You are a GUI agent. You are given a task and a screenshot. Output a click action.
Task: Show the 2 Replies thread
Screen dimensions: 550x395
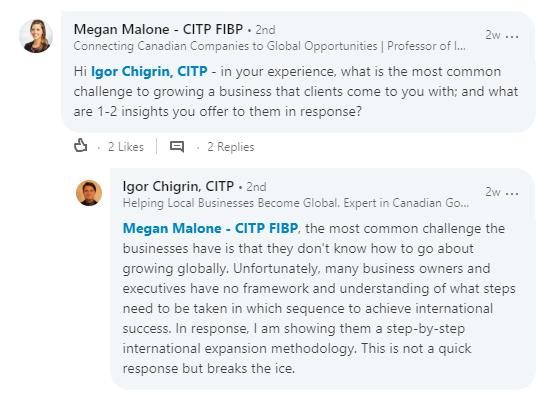[230, 147]
